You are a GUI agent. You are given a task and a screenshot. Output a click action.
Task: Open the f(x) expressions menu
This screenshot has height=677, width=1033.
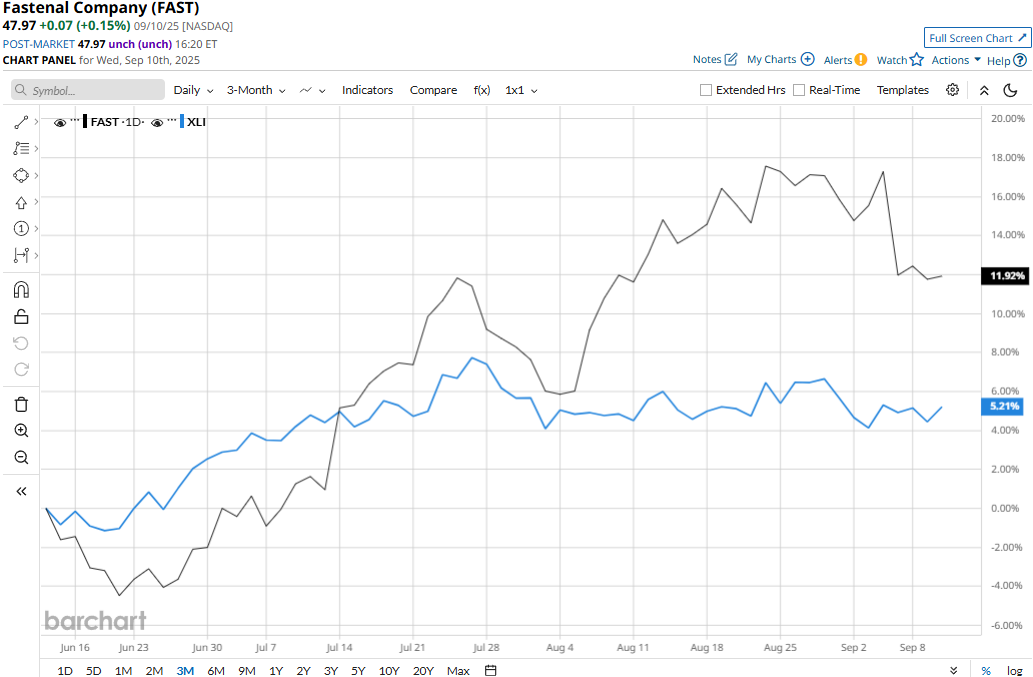point(482,90)
